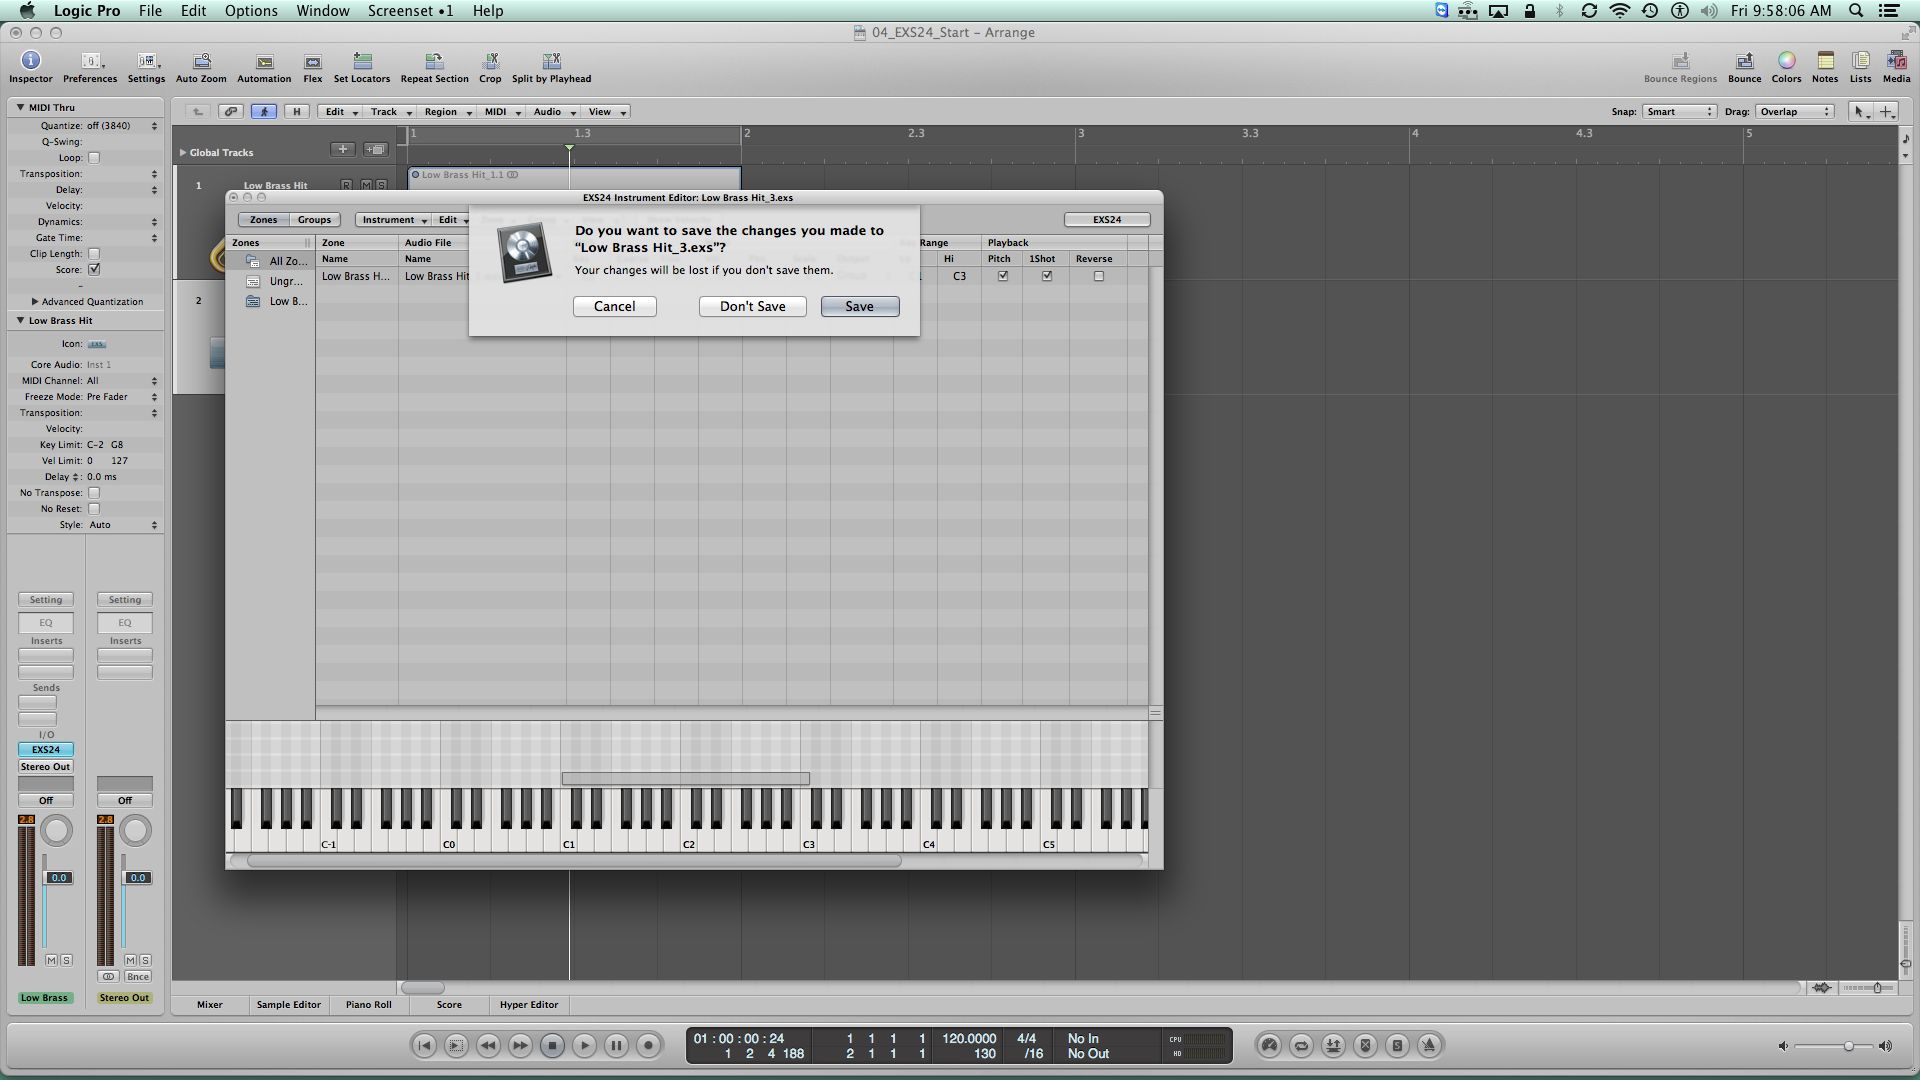Toggle the Link button in arrange toolbar
Viewport: 1920px width, 1080px height.
tap(231, 112)
